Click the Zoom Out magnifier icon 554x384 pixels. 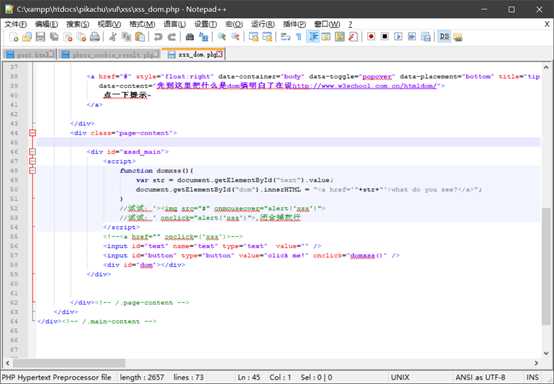(x=235, y=37)
